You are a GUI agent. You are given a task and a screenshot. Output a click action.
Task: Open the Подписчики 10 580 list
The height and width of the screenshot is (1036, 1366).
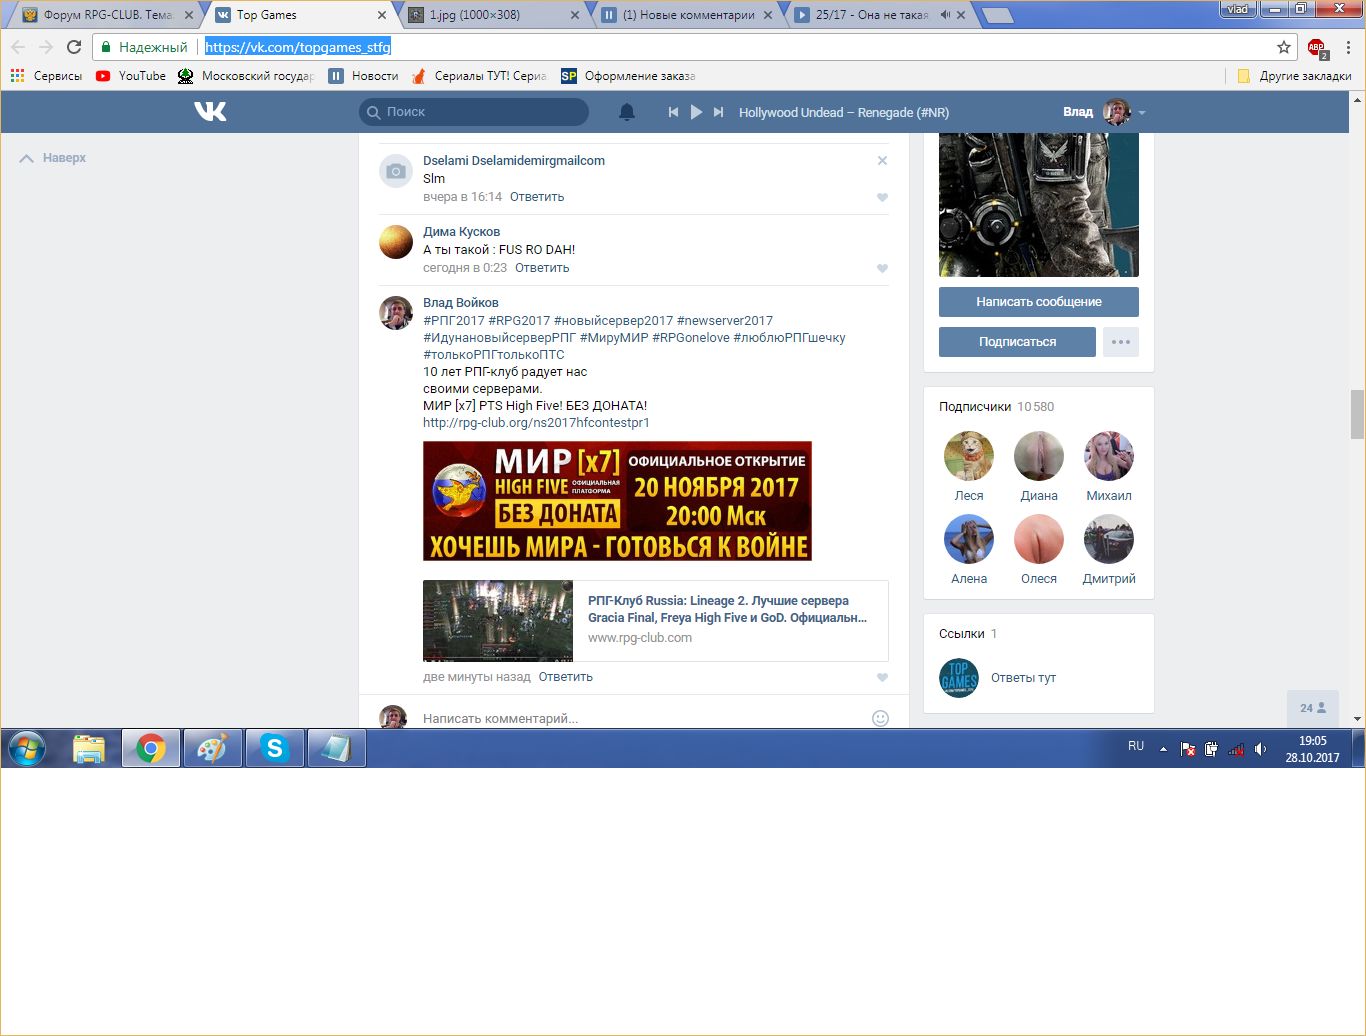996,407
